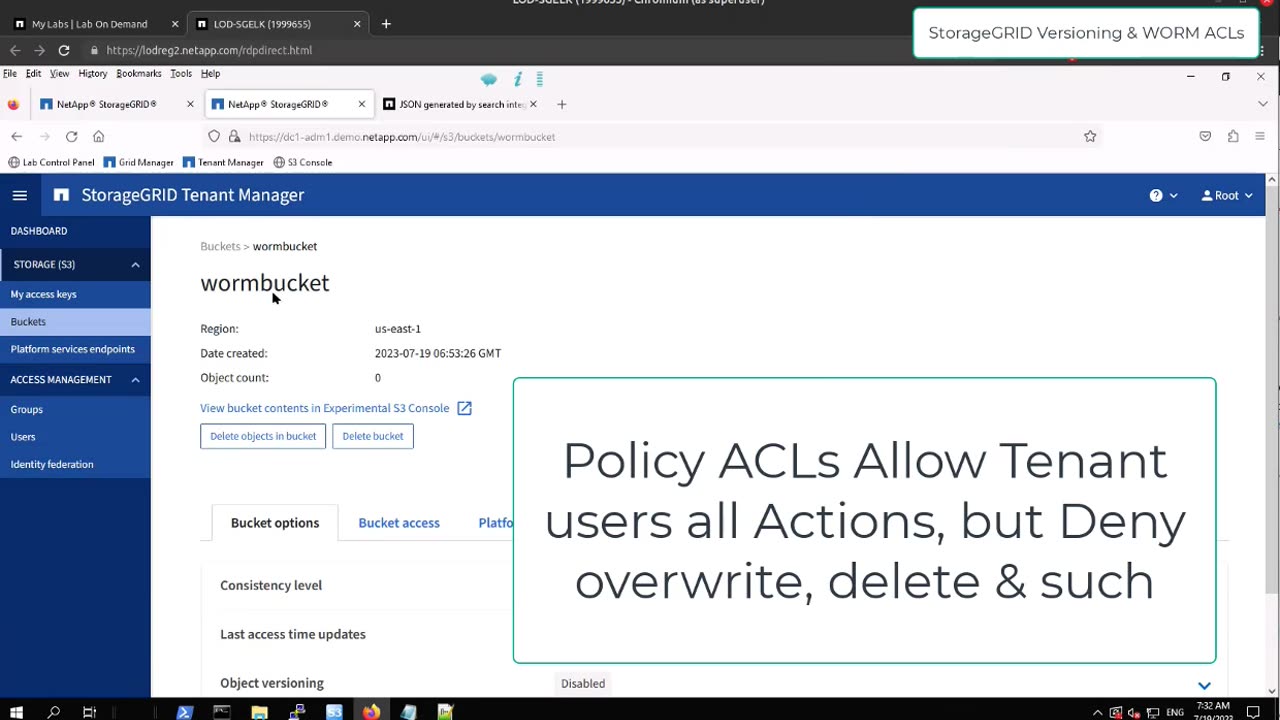Open the S3 browser taskbar icon
1280x720 pixels.
(334, 712)
